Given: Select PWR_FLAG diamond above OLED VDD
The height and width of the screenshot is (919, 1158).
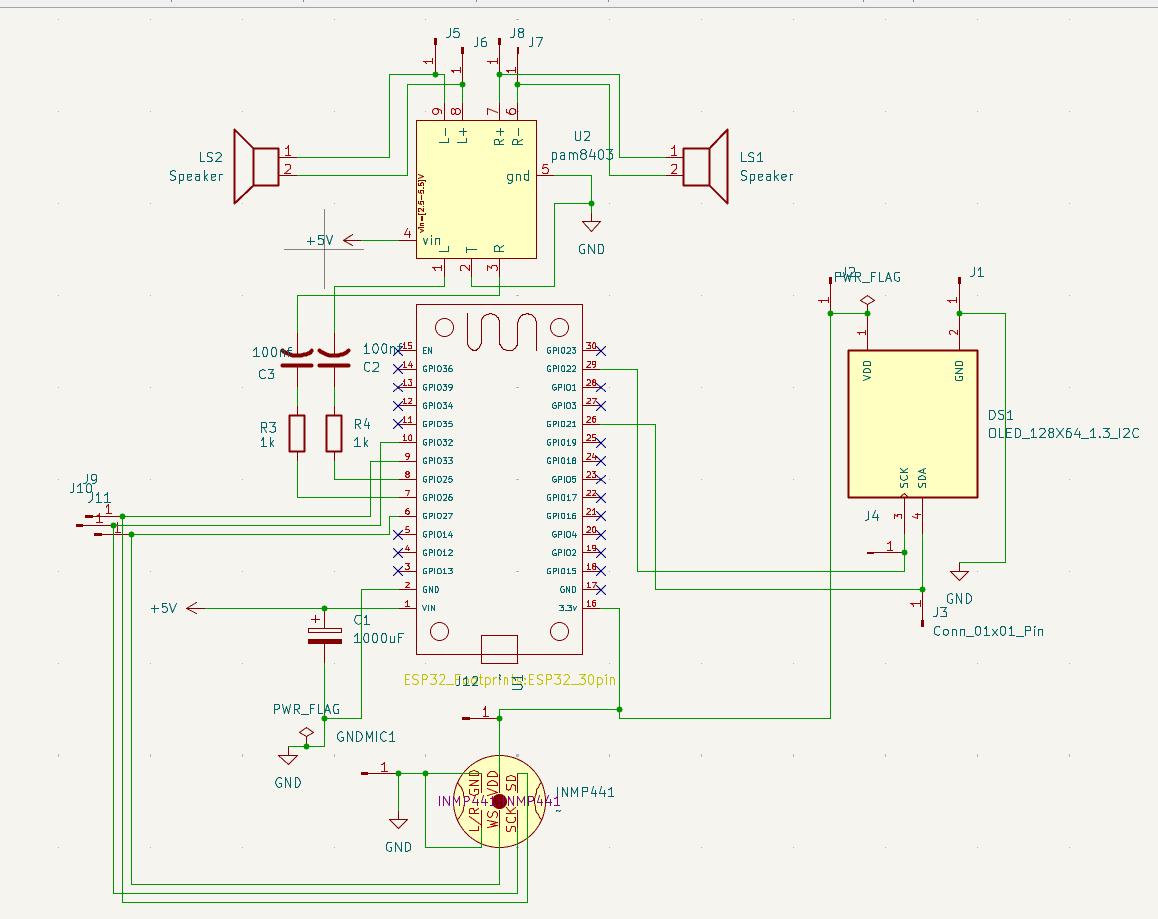Looking at the screenshot, I should click(867, 301).
